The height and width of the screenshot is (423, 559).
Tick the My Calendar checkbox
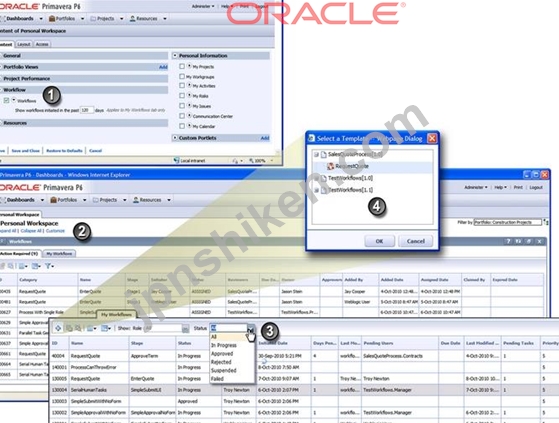pos(182,126)
